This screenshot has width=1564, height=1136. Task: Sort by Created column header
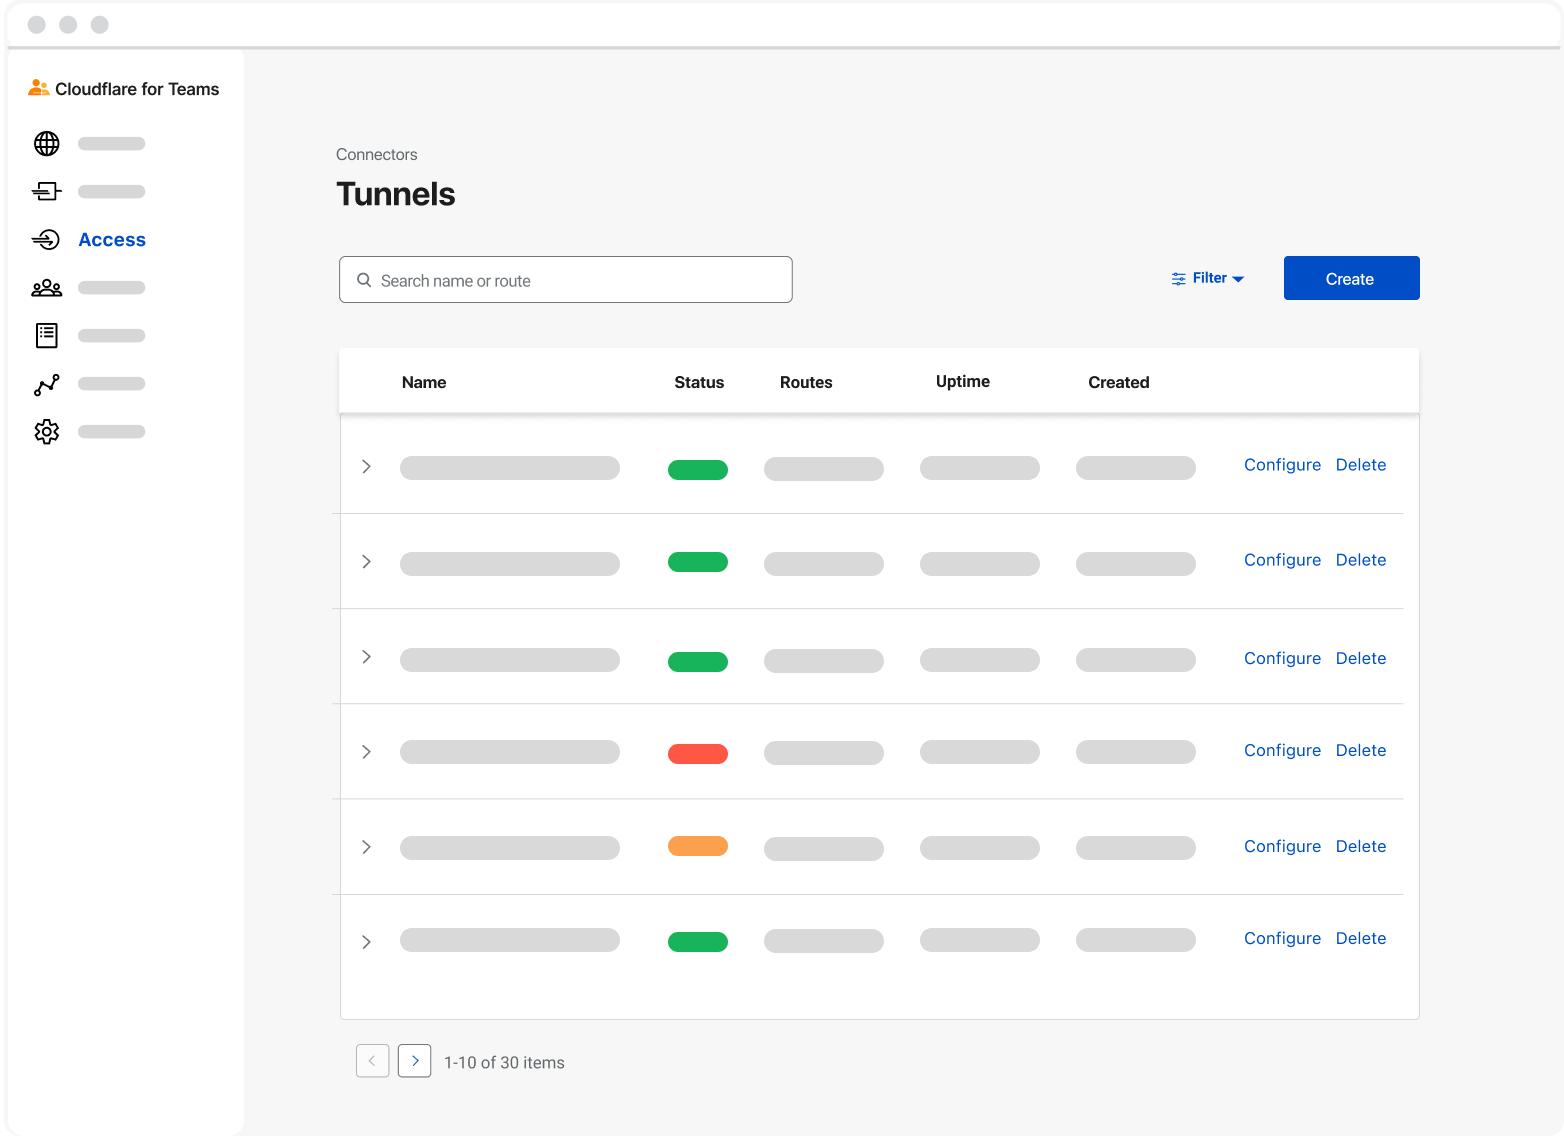coord(1119,382)
